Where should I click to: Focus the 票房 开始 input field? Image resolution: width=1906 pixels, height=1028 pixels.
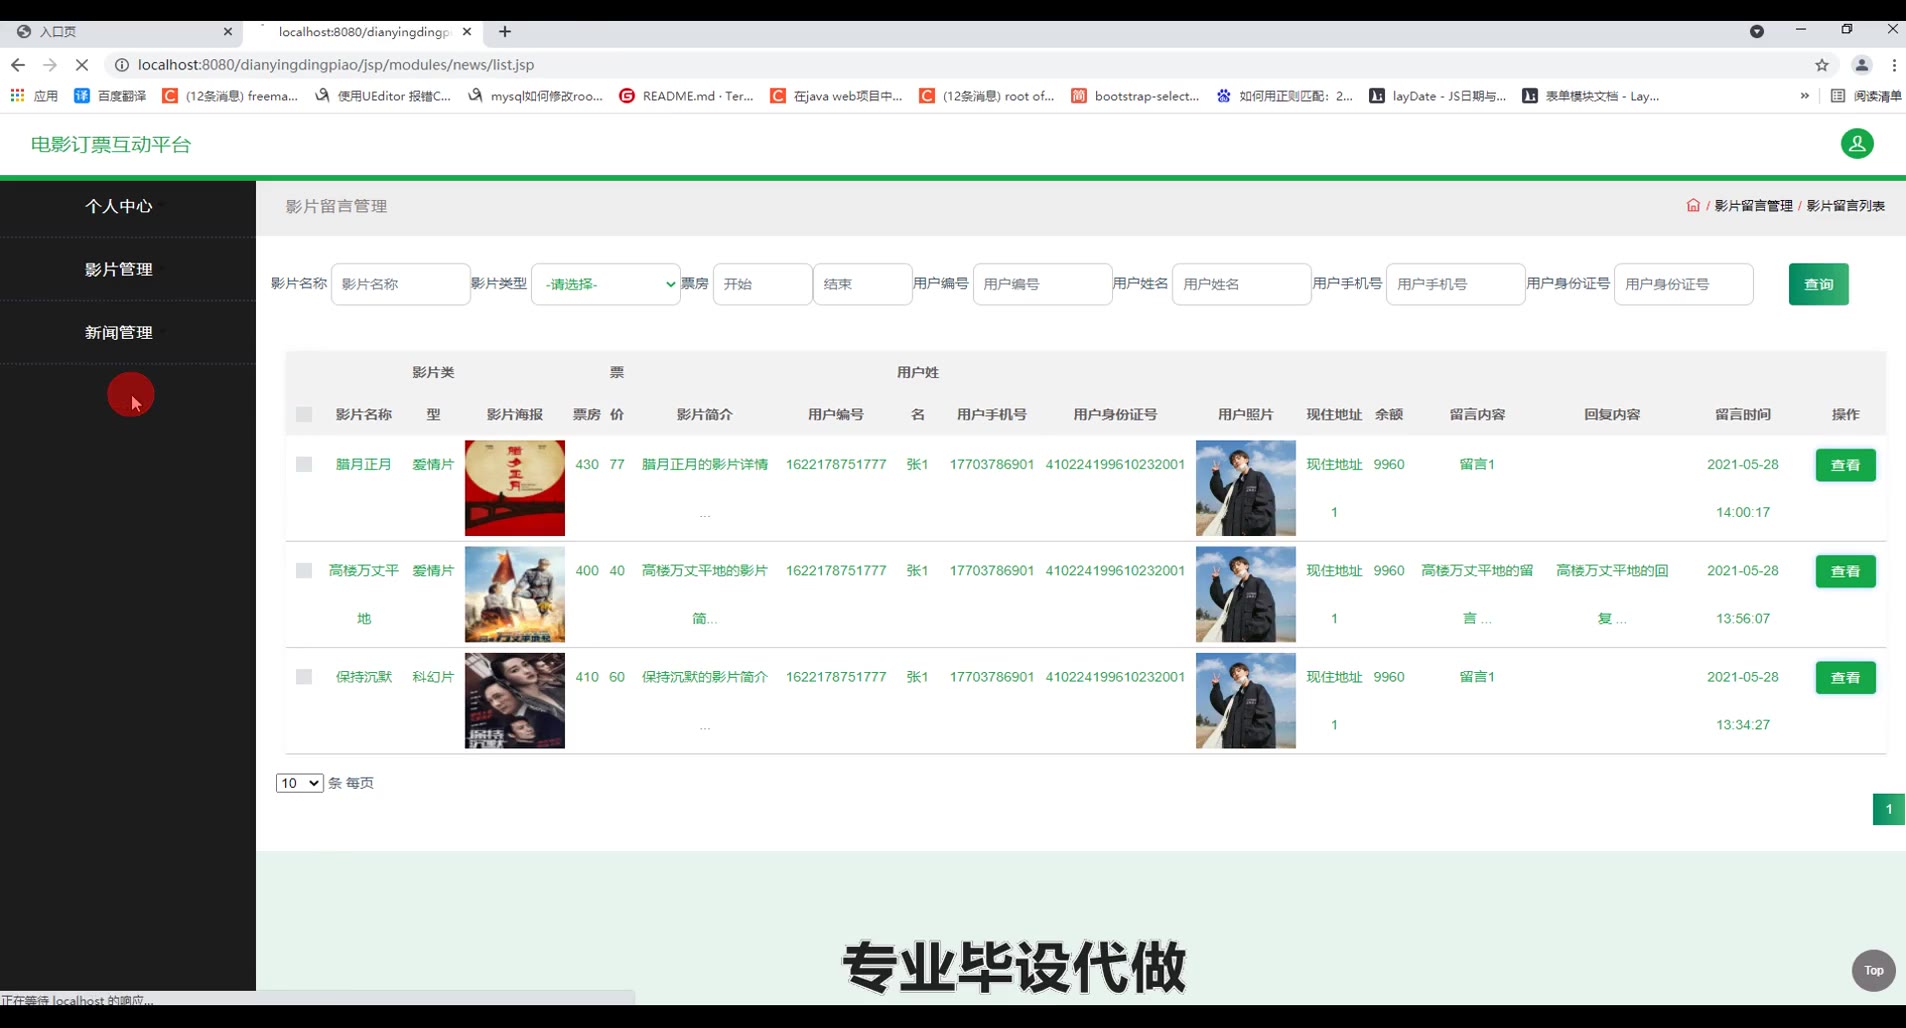point(762,284)
